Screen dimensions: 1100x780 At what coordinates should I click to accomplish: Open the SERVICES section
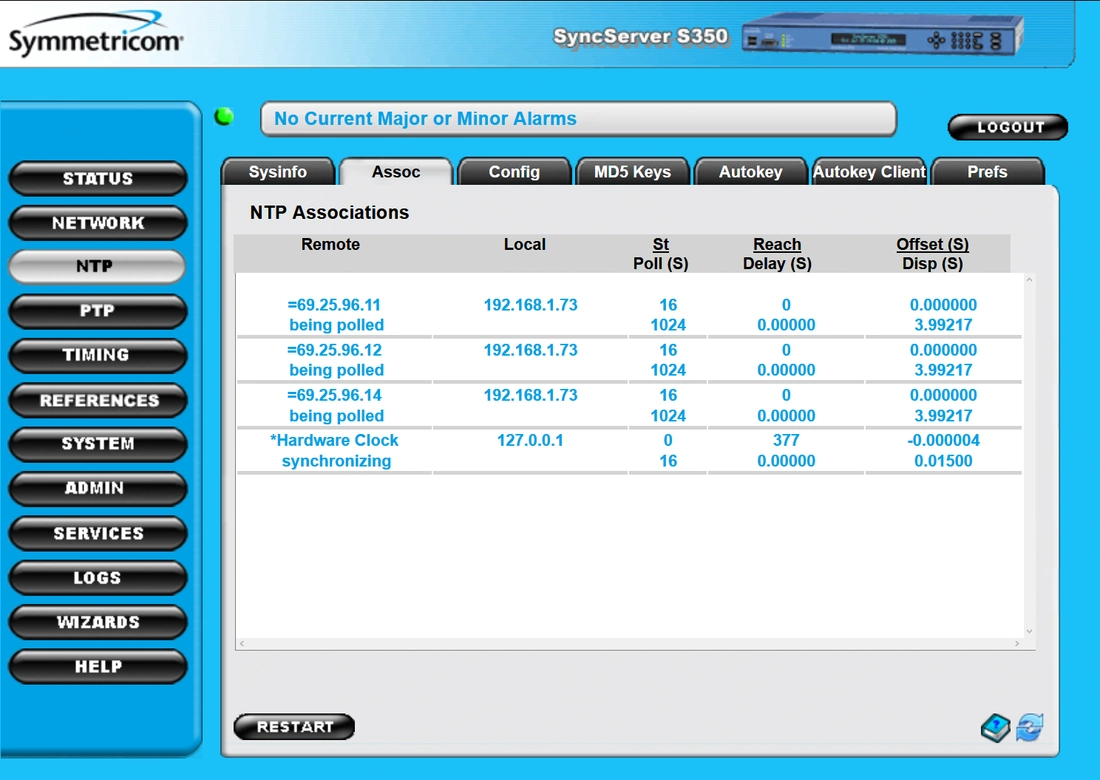coord(98,533)
